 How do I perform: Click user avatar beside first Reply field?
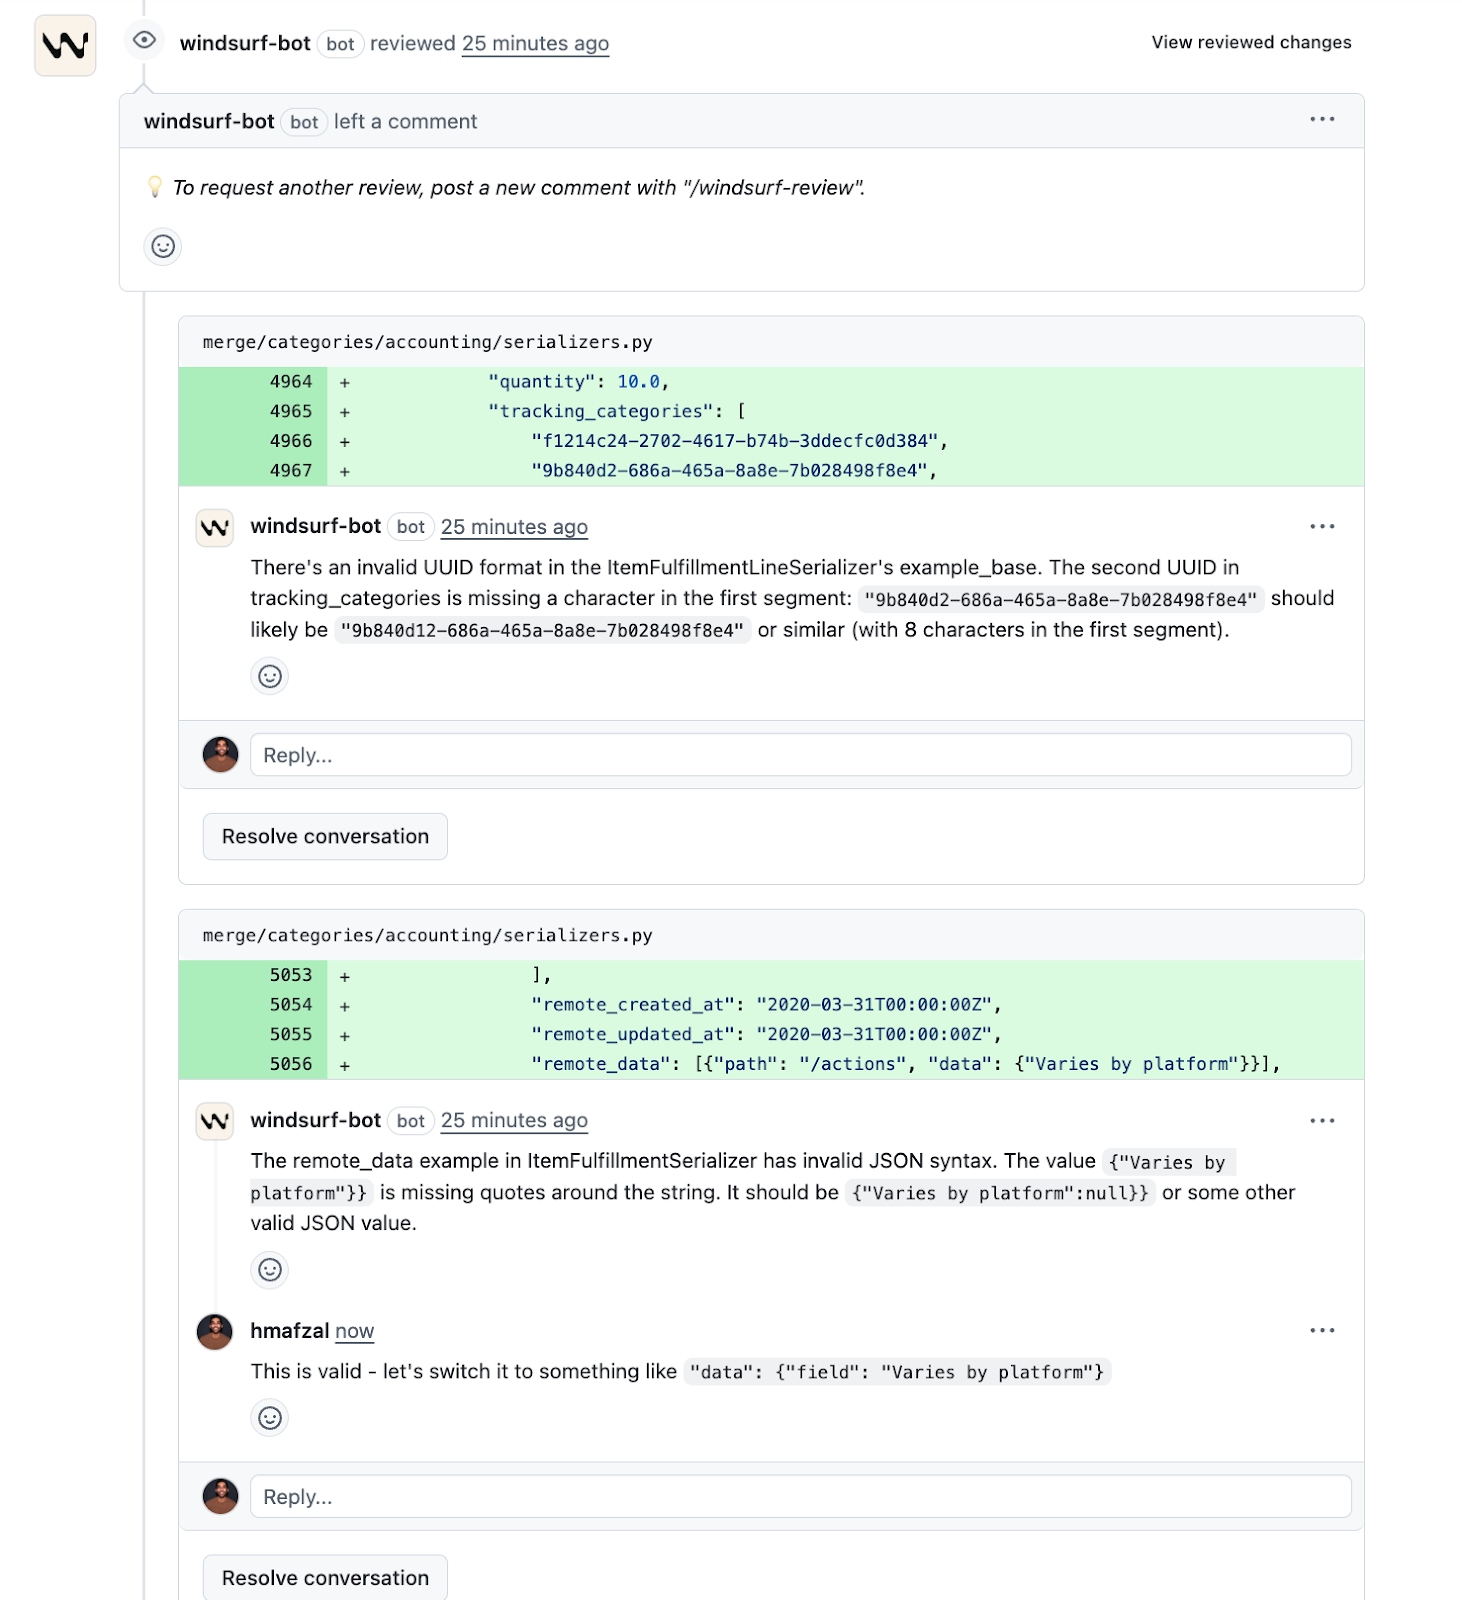click(x=220, y=754)
